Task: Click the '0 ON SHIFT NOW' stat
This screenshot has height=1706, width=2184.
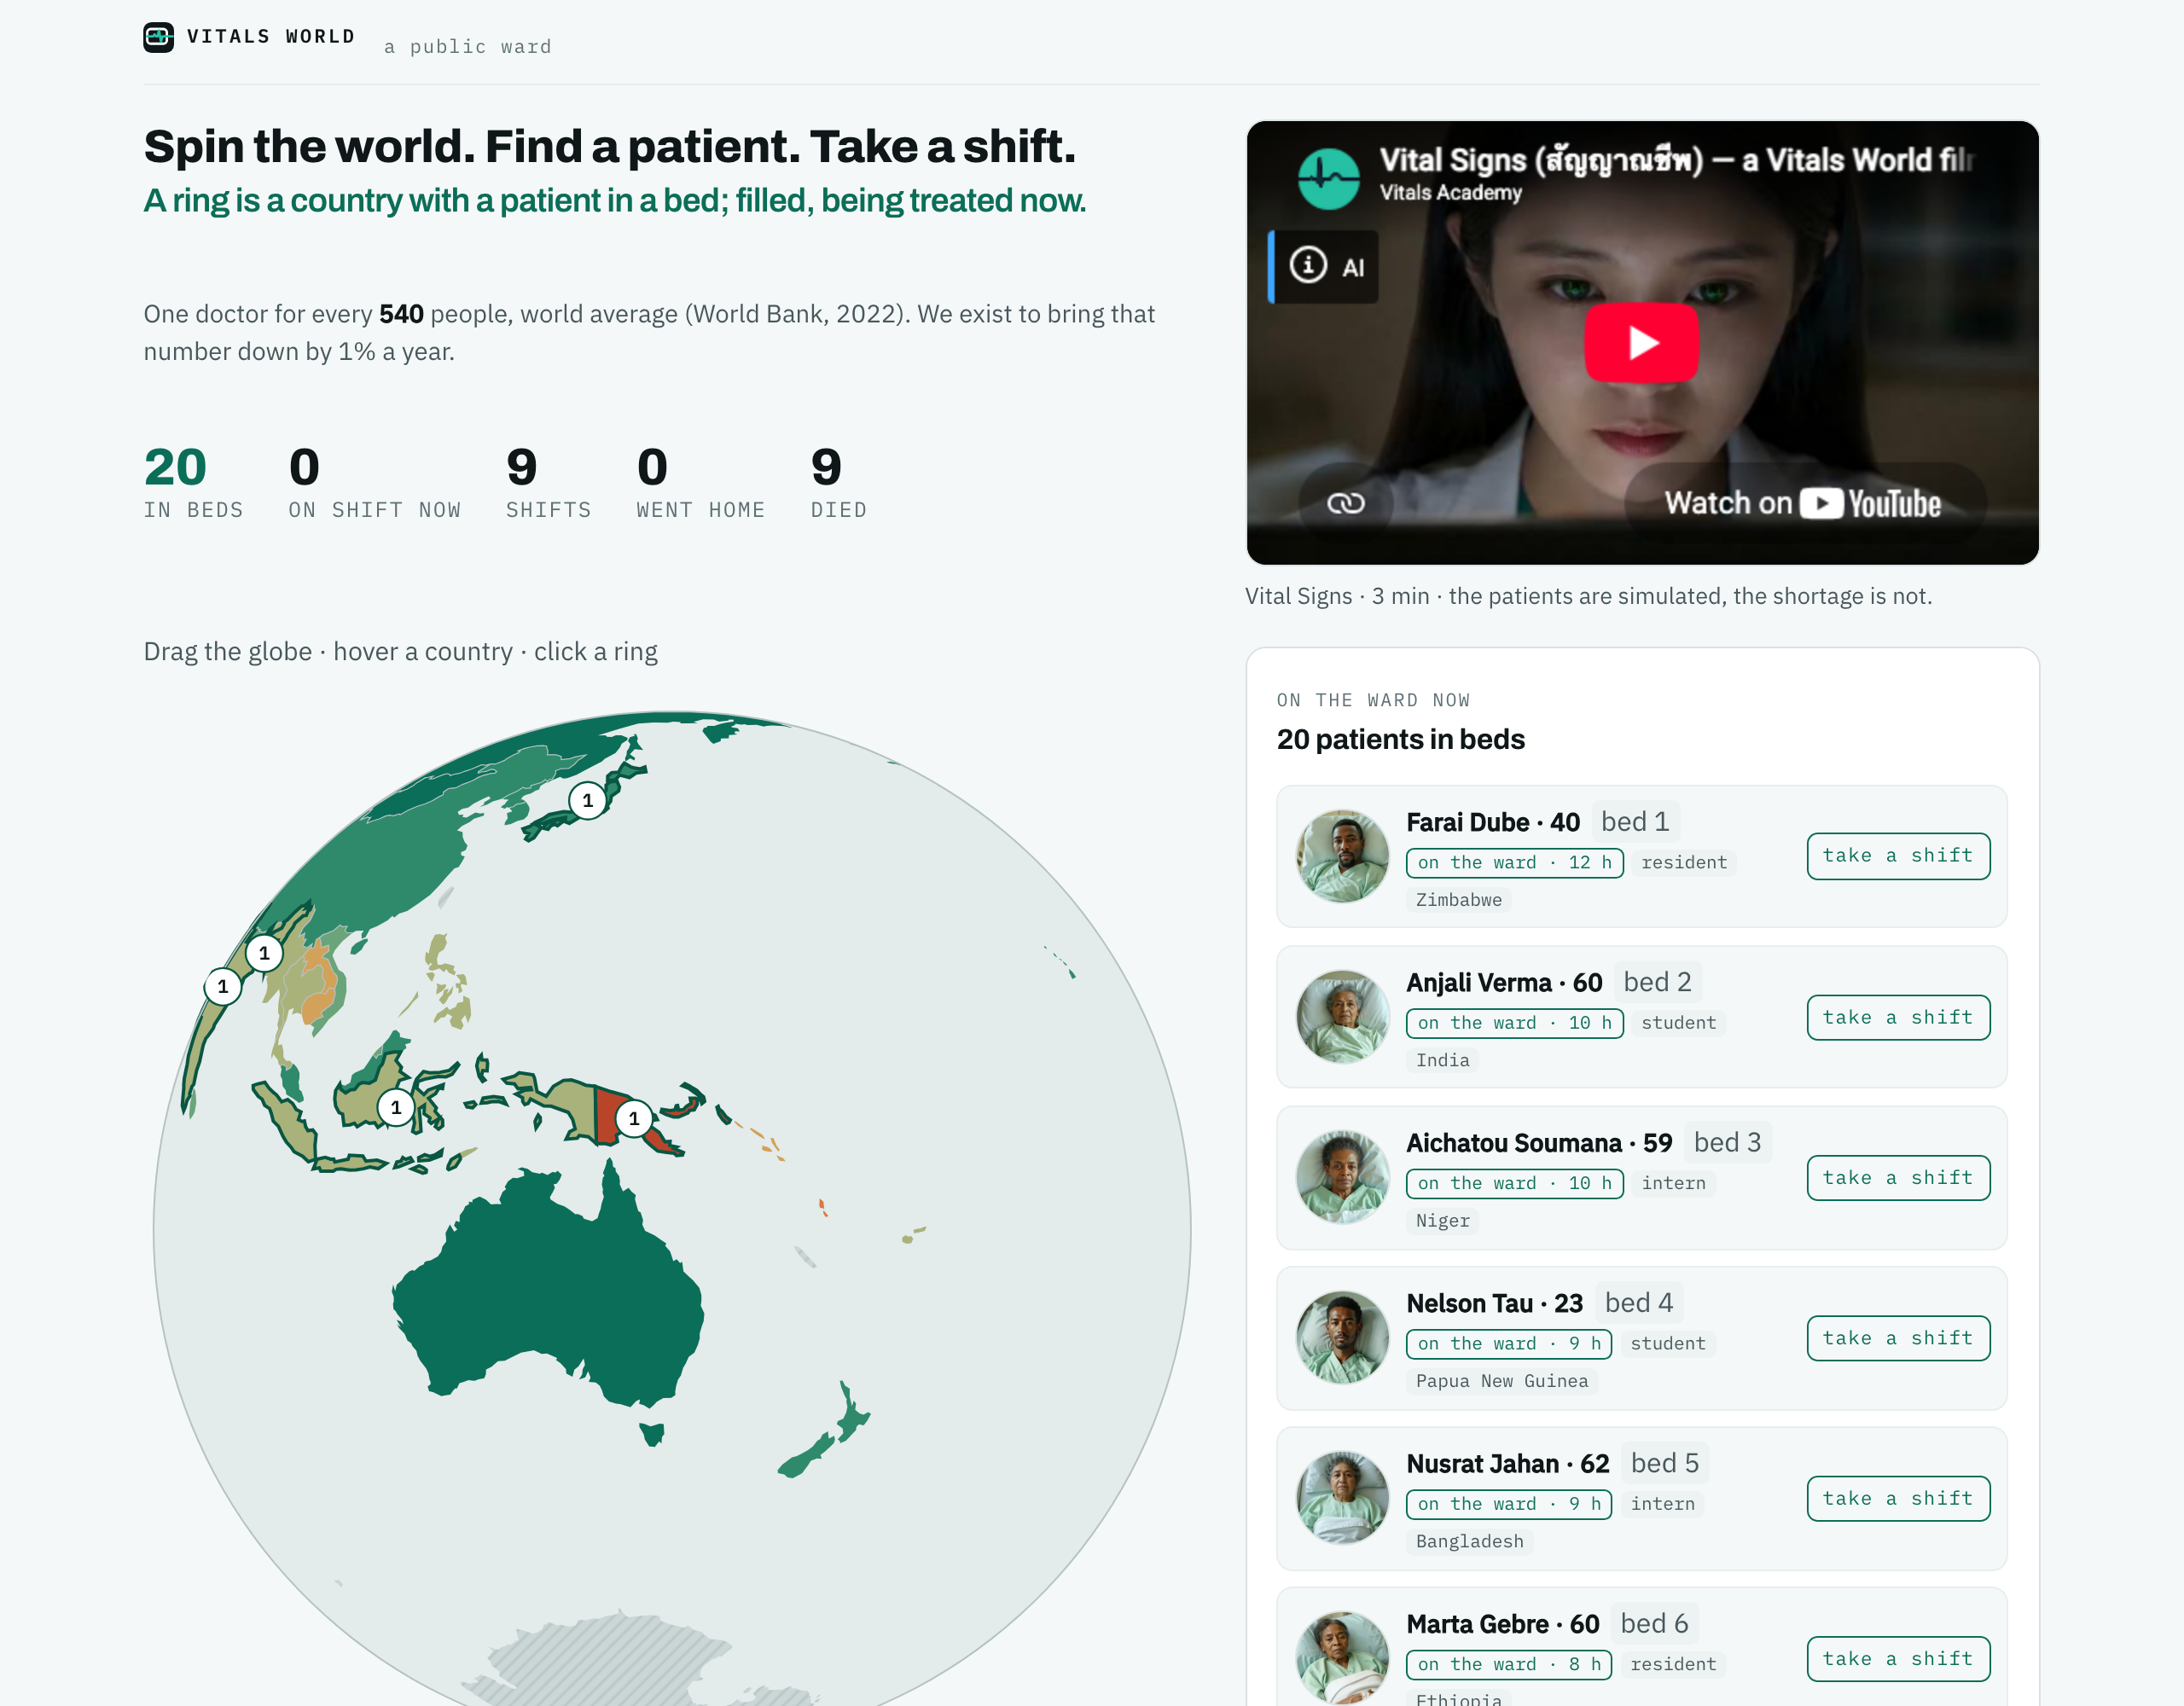Action: point(374,483)
